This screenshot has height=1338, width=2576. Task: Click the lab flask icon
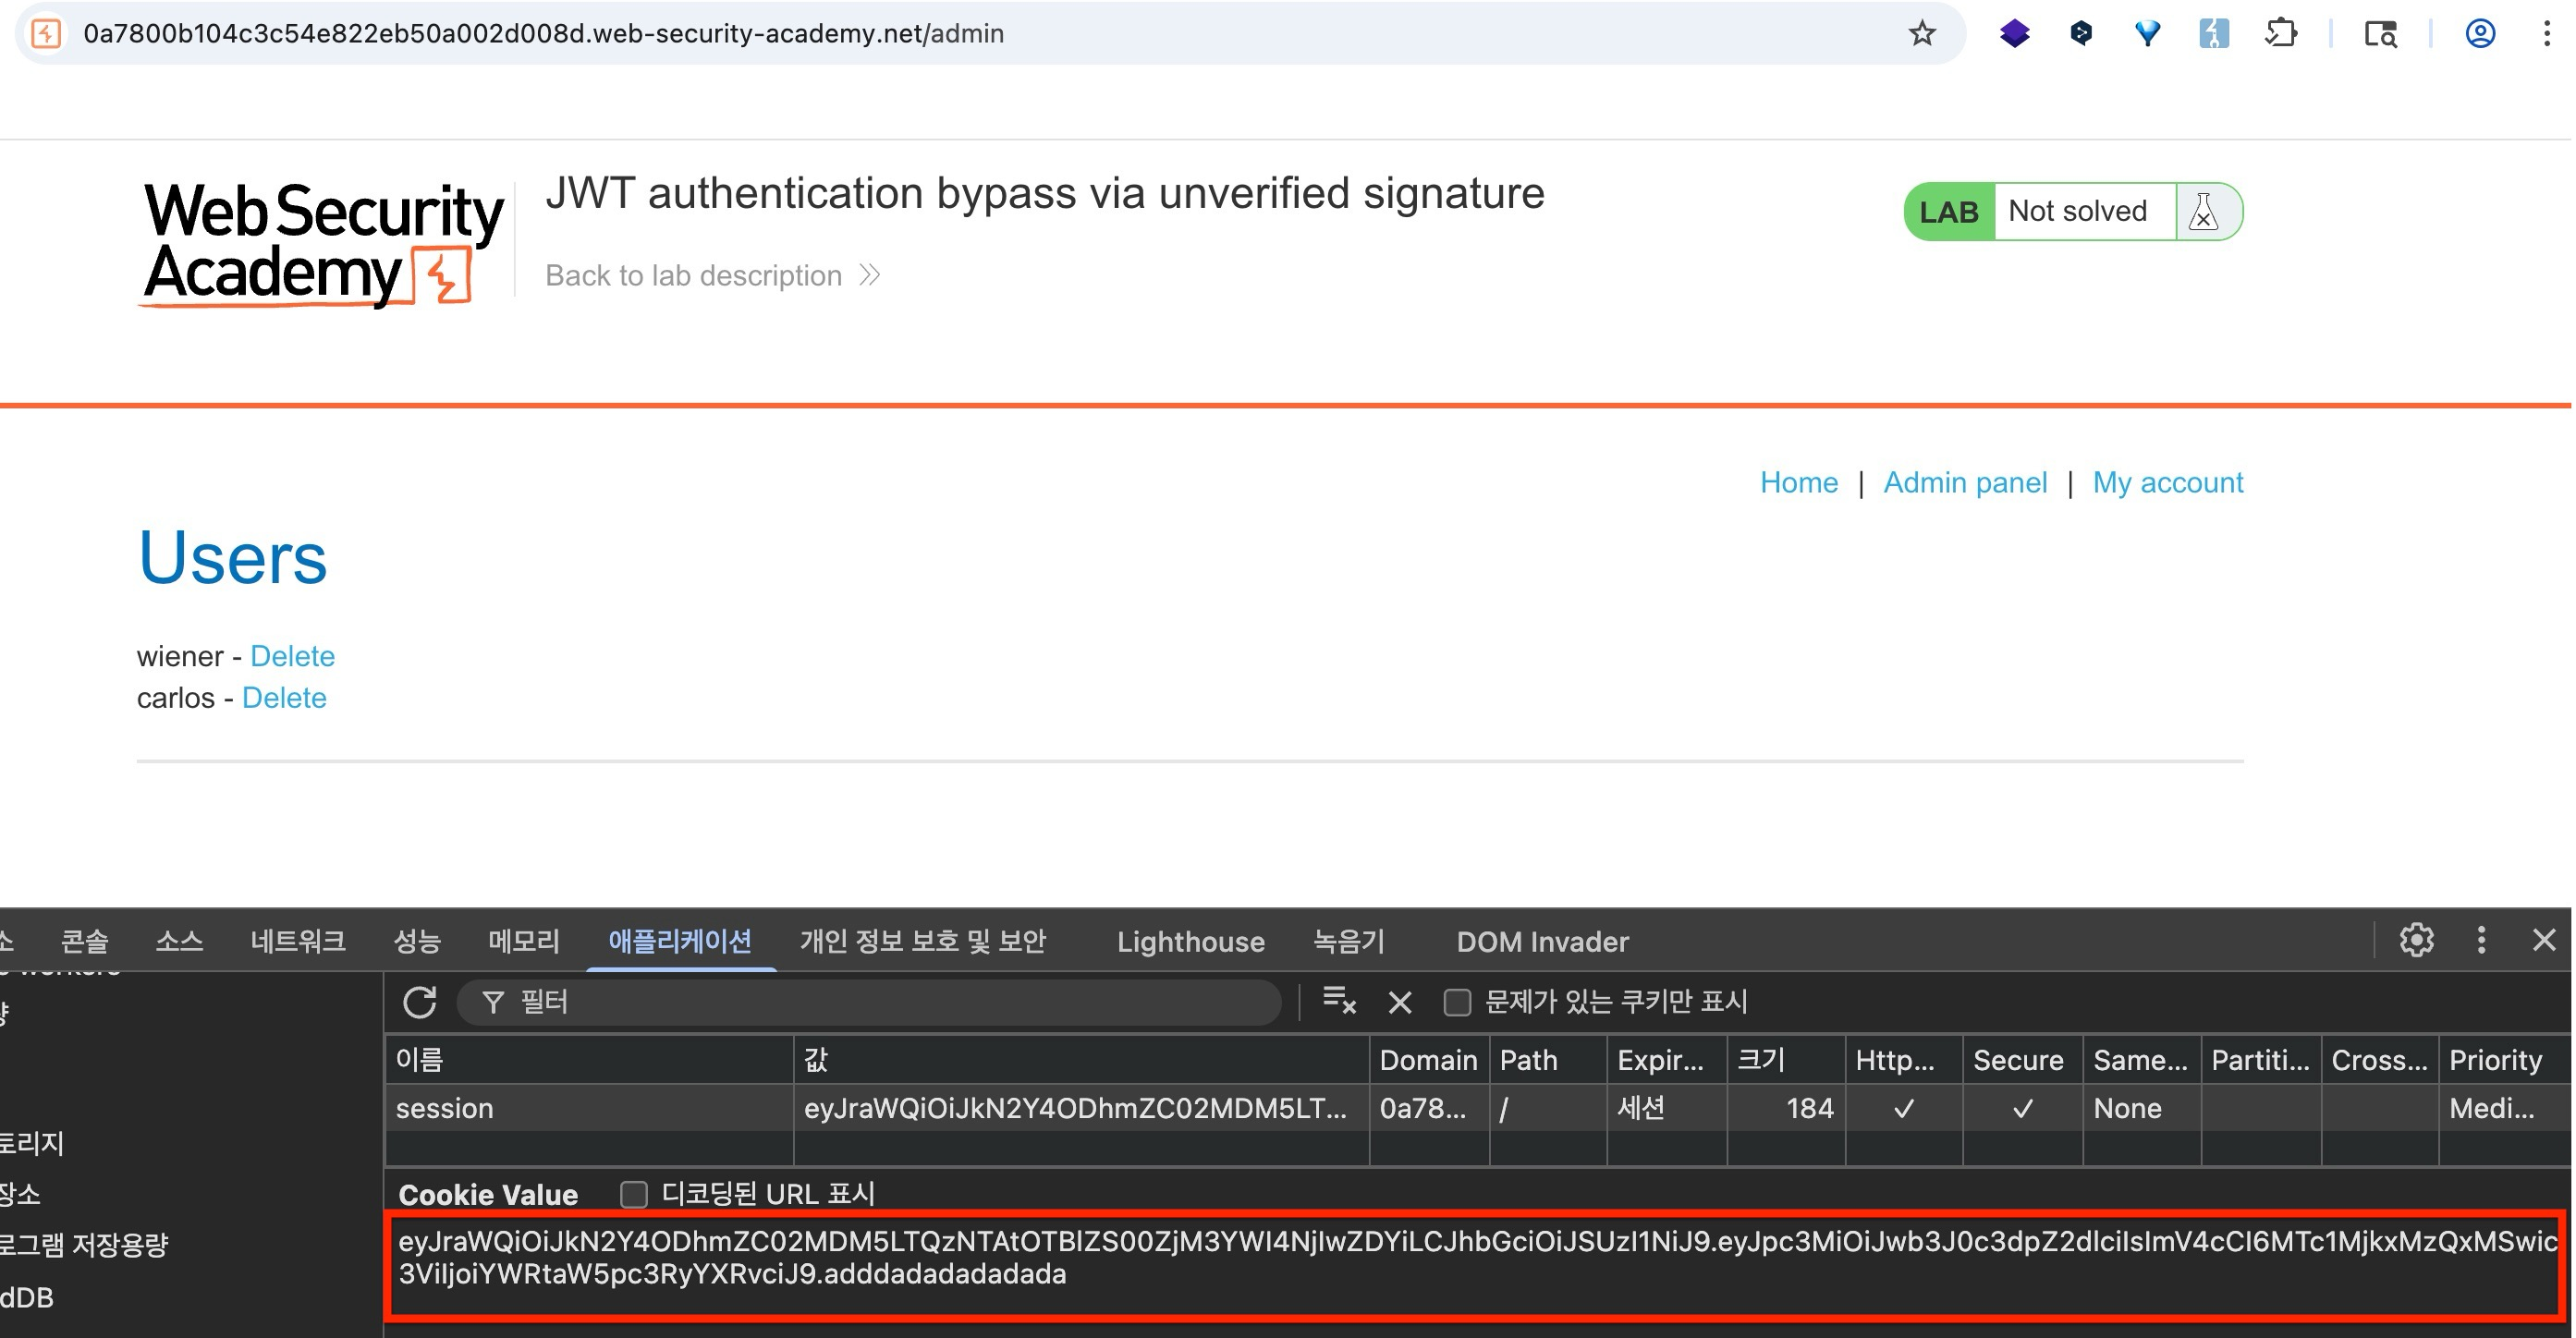pyautogui.click(x=2203, y=212)
